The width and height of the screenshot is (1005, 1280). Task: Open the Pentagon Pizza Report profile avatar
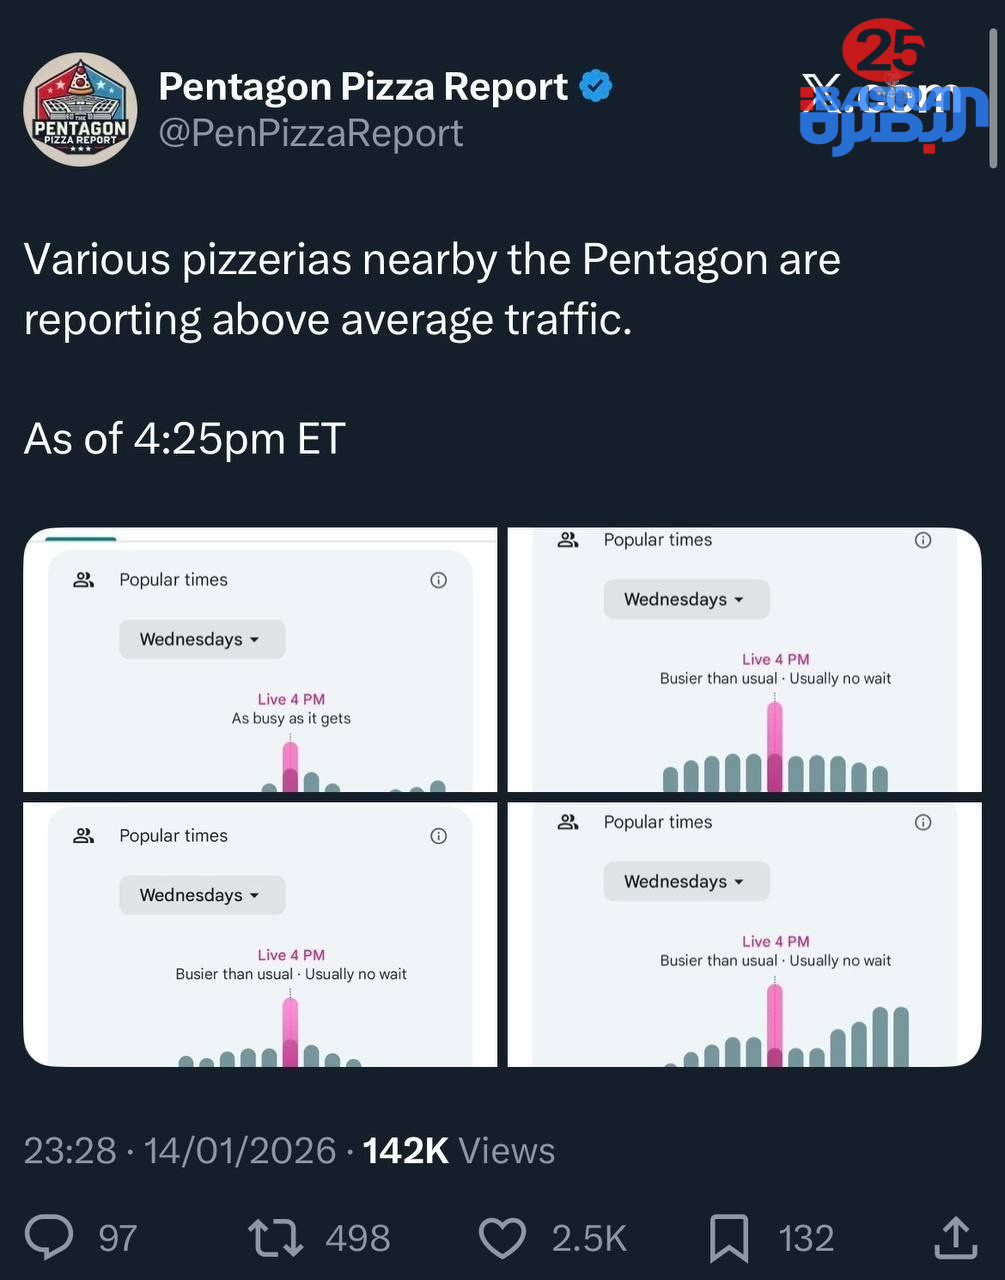tap(80, 110)
